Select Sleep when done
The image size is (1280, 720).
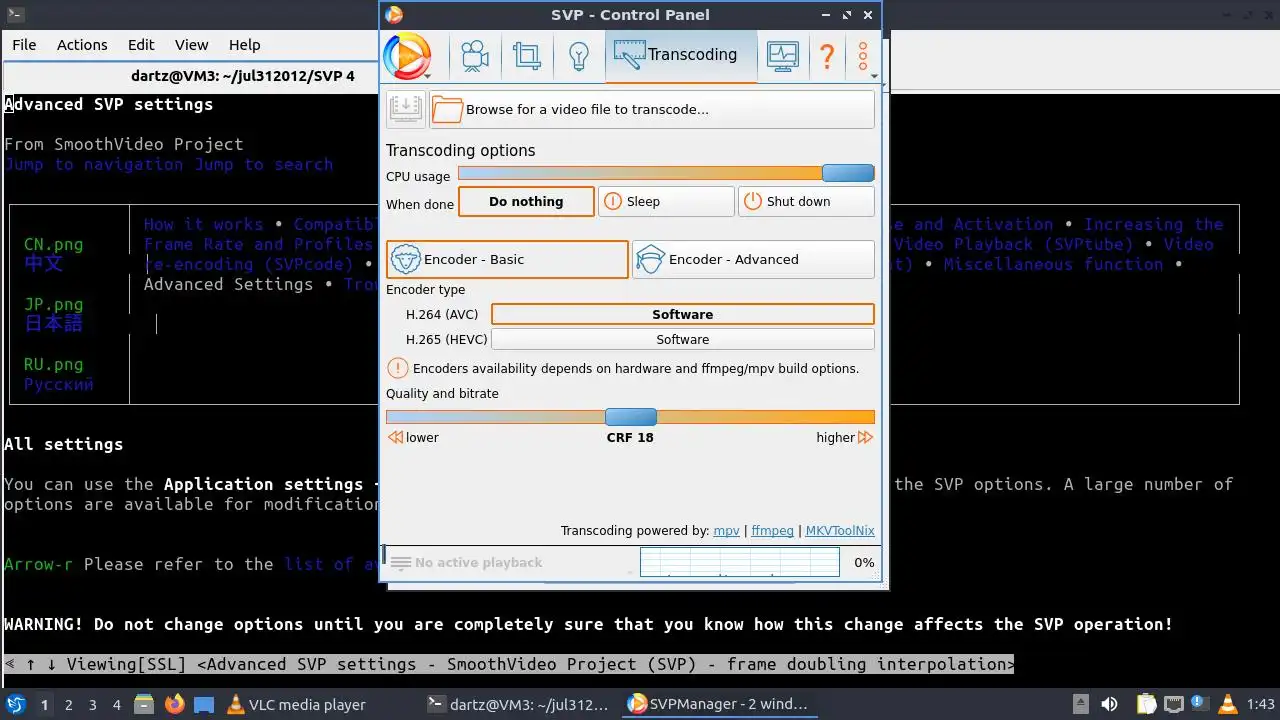(666, 201)
